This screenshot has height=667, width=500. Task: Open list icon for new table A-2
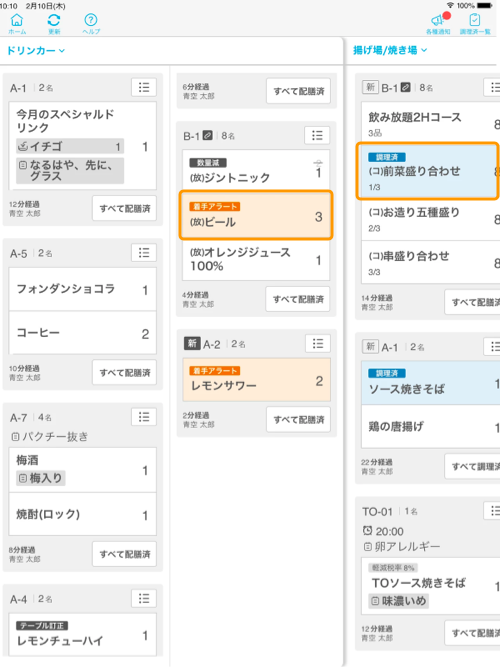click(x=317, y=344)
